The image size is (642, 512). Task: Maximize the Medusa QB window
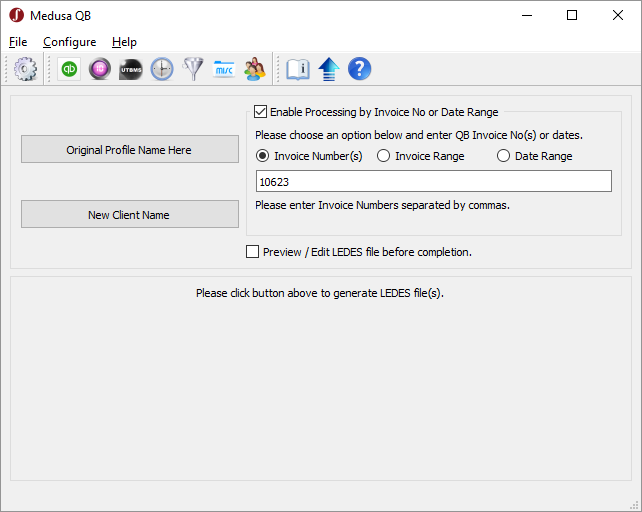pos(572,16)
